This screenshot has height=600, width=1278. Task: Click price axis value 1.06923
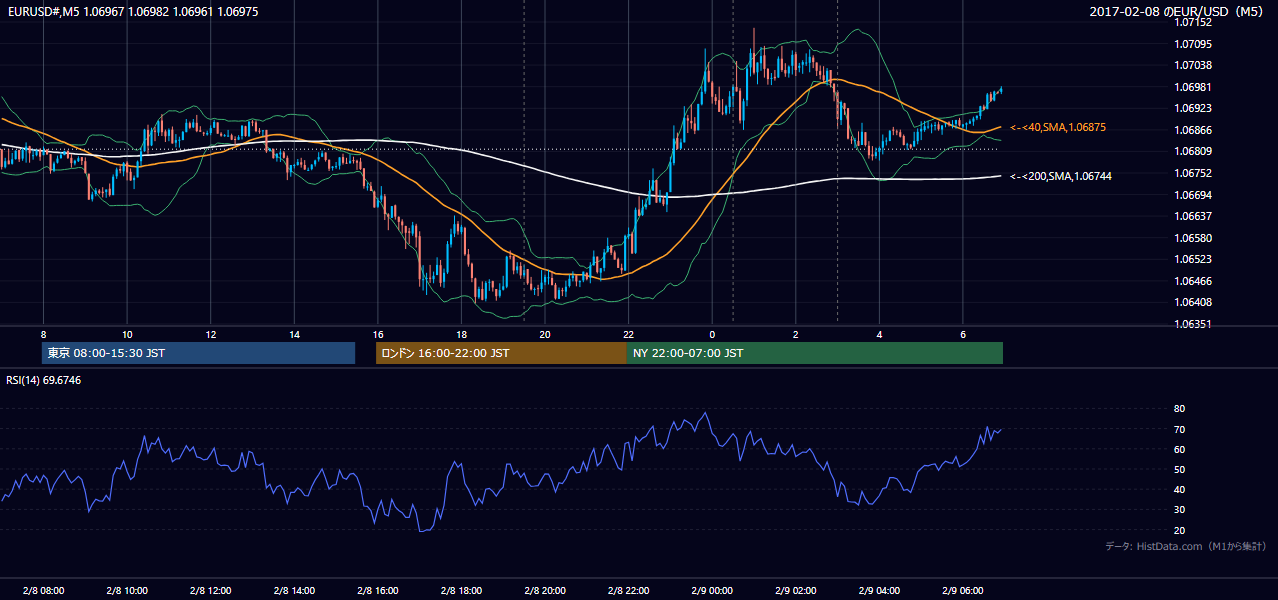pos(1194,108)
